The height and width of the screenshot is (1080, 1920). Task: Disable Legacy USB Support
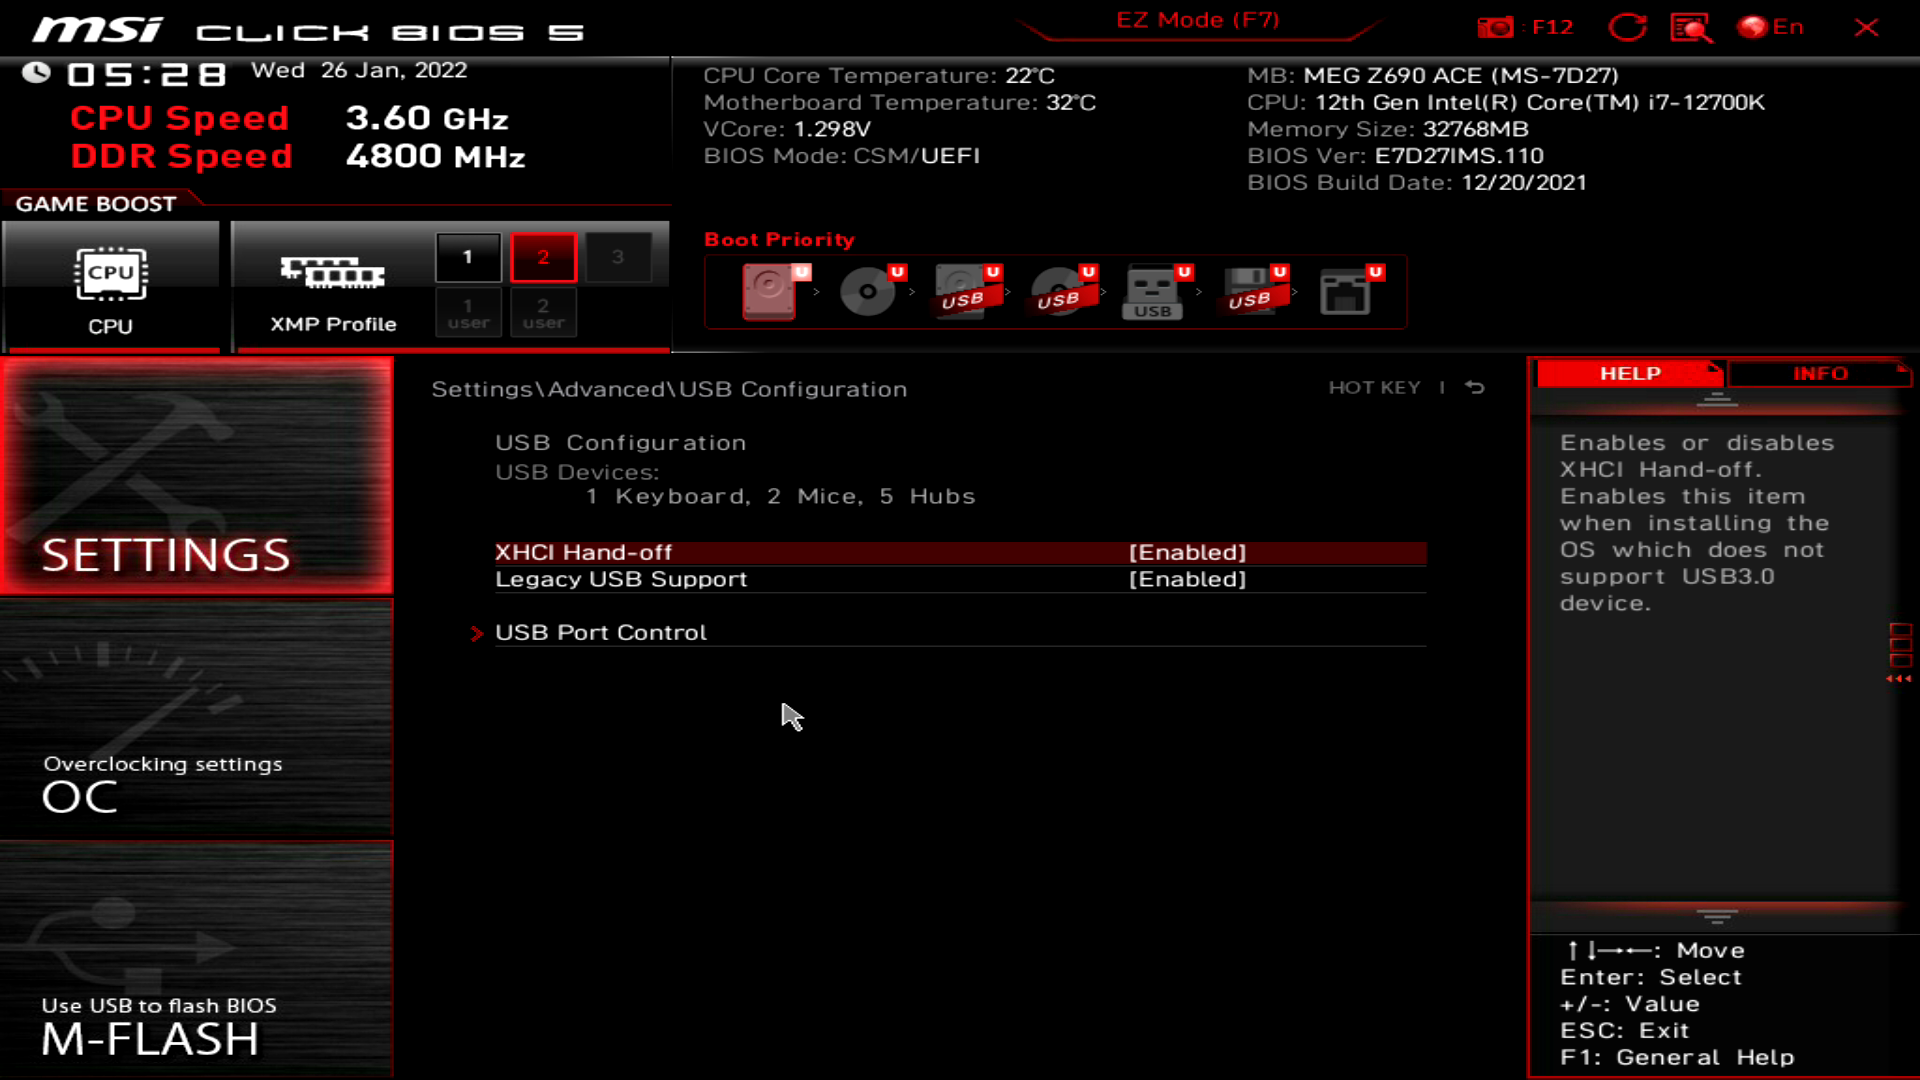coord(1186,578)
